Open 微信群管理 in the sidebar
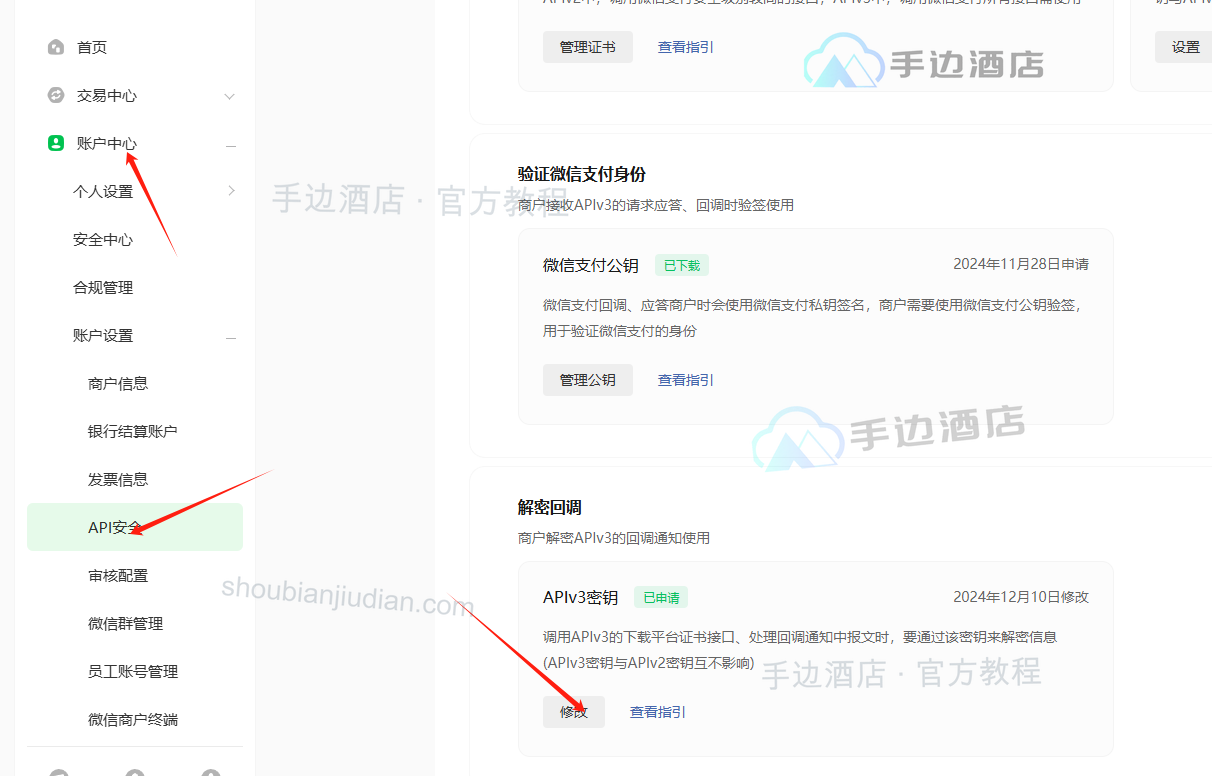 126,623
